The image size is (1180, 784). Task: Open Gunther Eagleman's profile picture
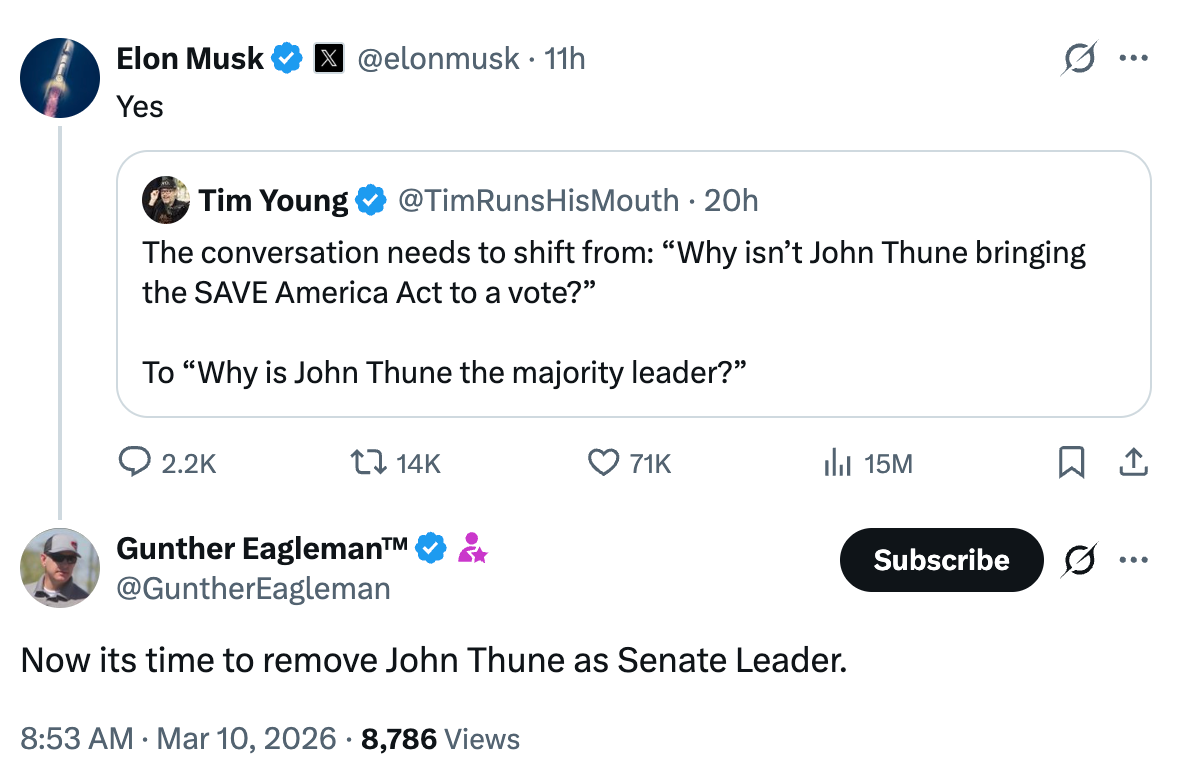(x=60, y=568)
